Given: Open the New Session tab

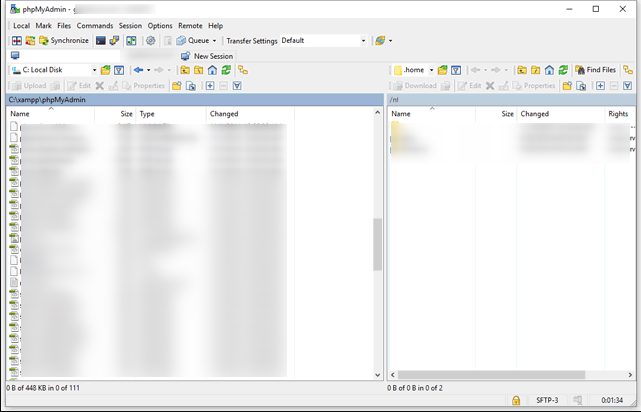Looking at the screenshot, I should [207, 56].
